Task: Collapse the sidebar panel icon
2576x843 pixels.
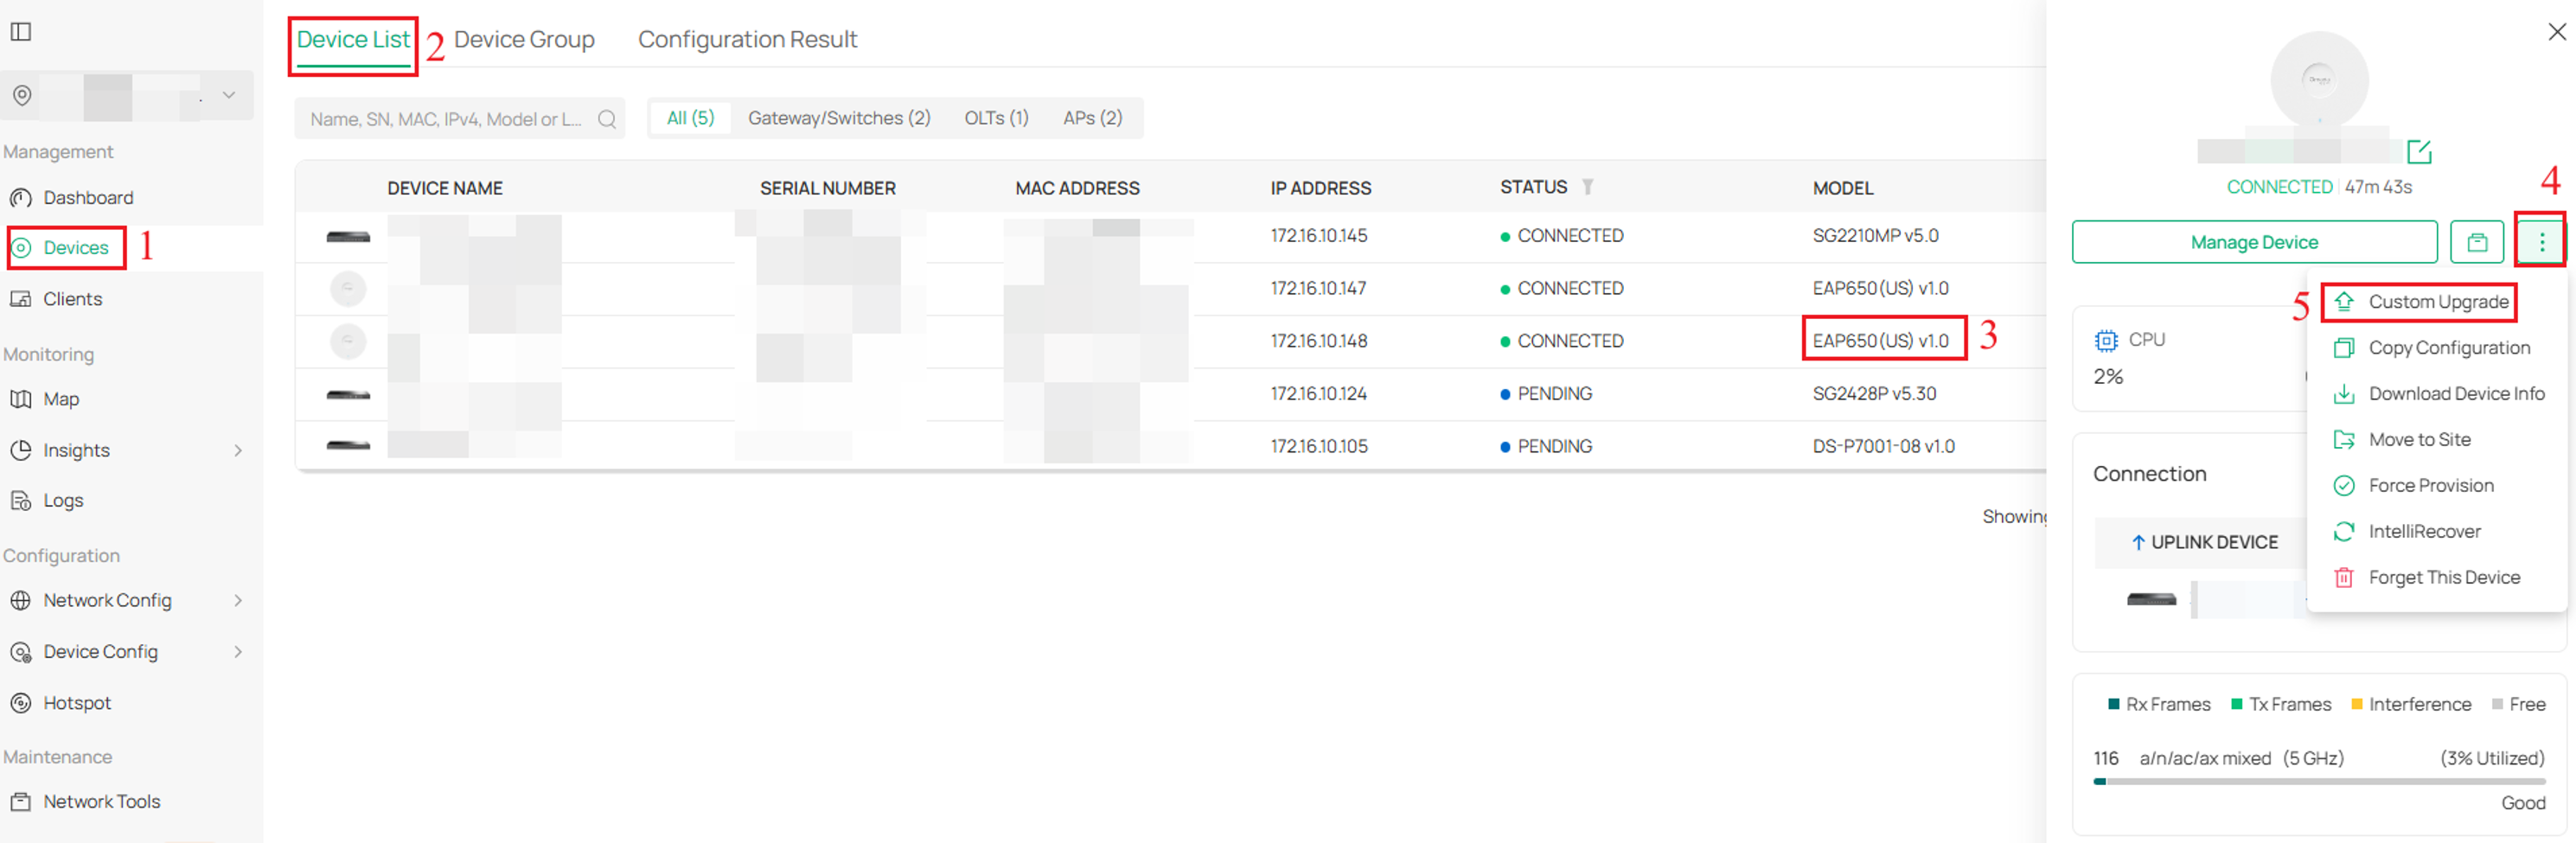Action: coord(21,32)
